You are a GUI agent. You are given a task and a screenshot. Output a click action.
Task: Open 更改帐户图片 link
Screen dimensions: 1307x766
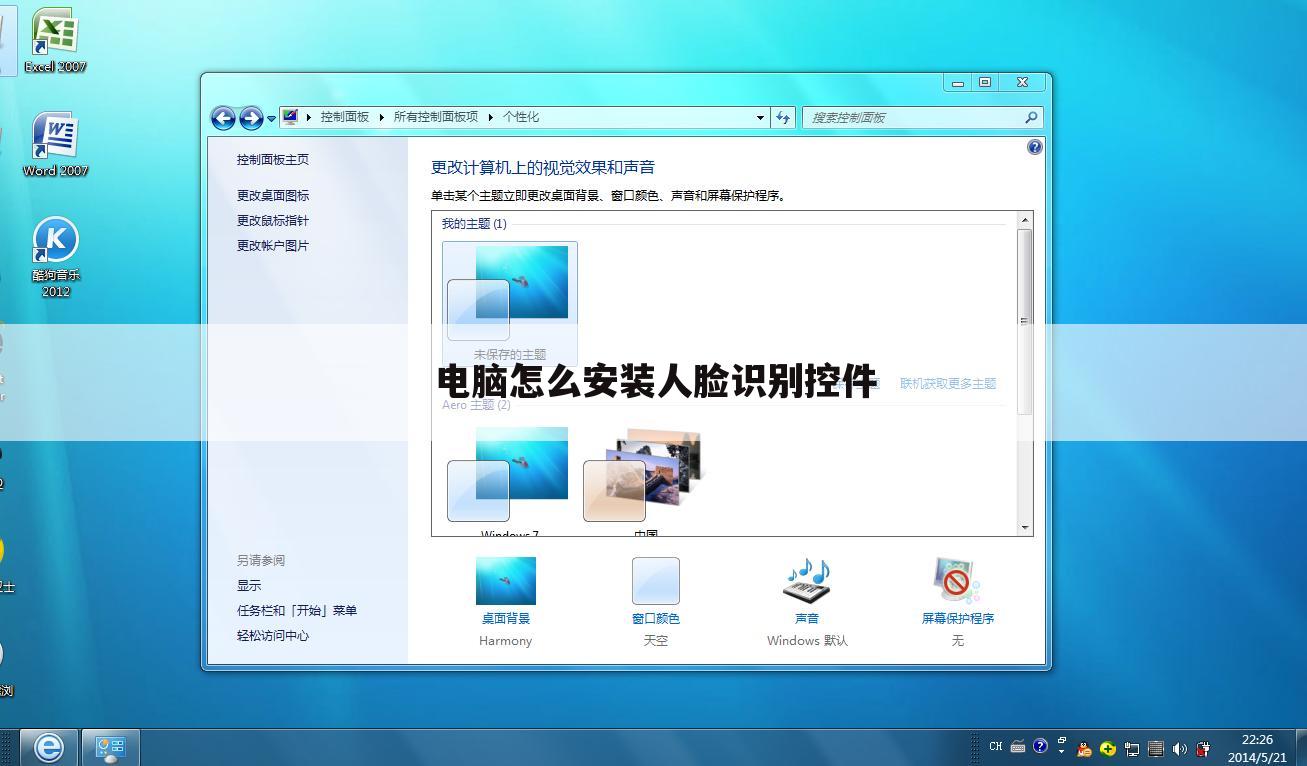273,245
